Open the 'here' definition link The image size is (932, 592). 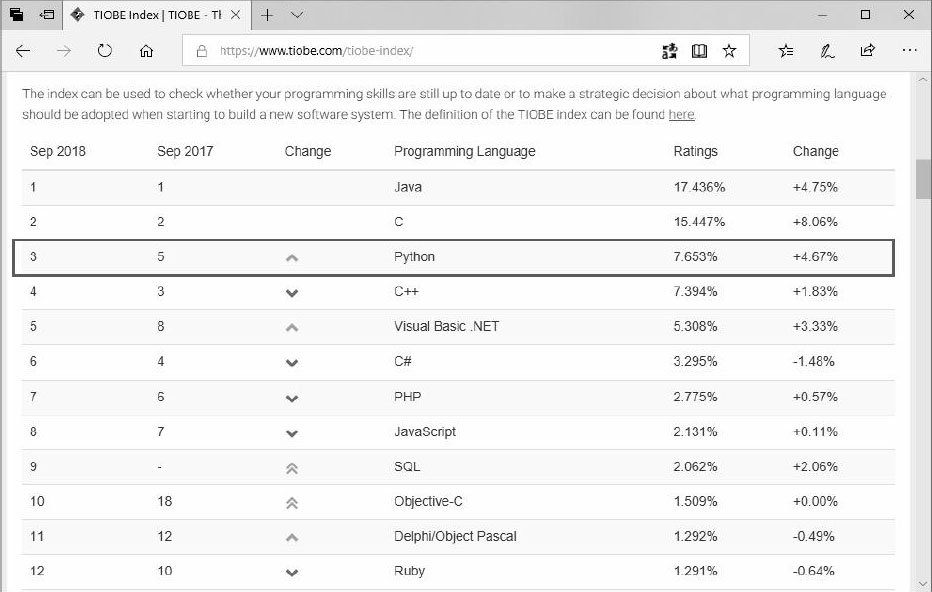pyautogui.click(x=681, y=114)
